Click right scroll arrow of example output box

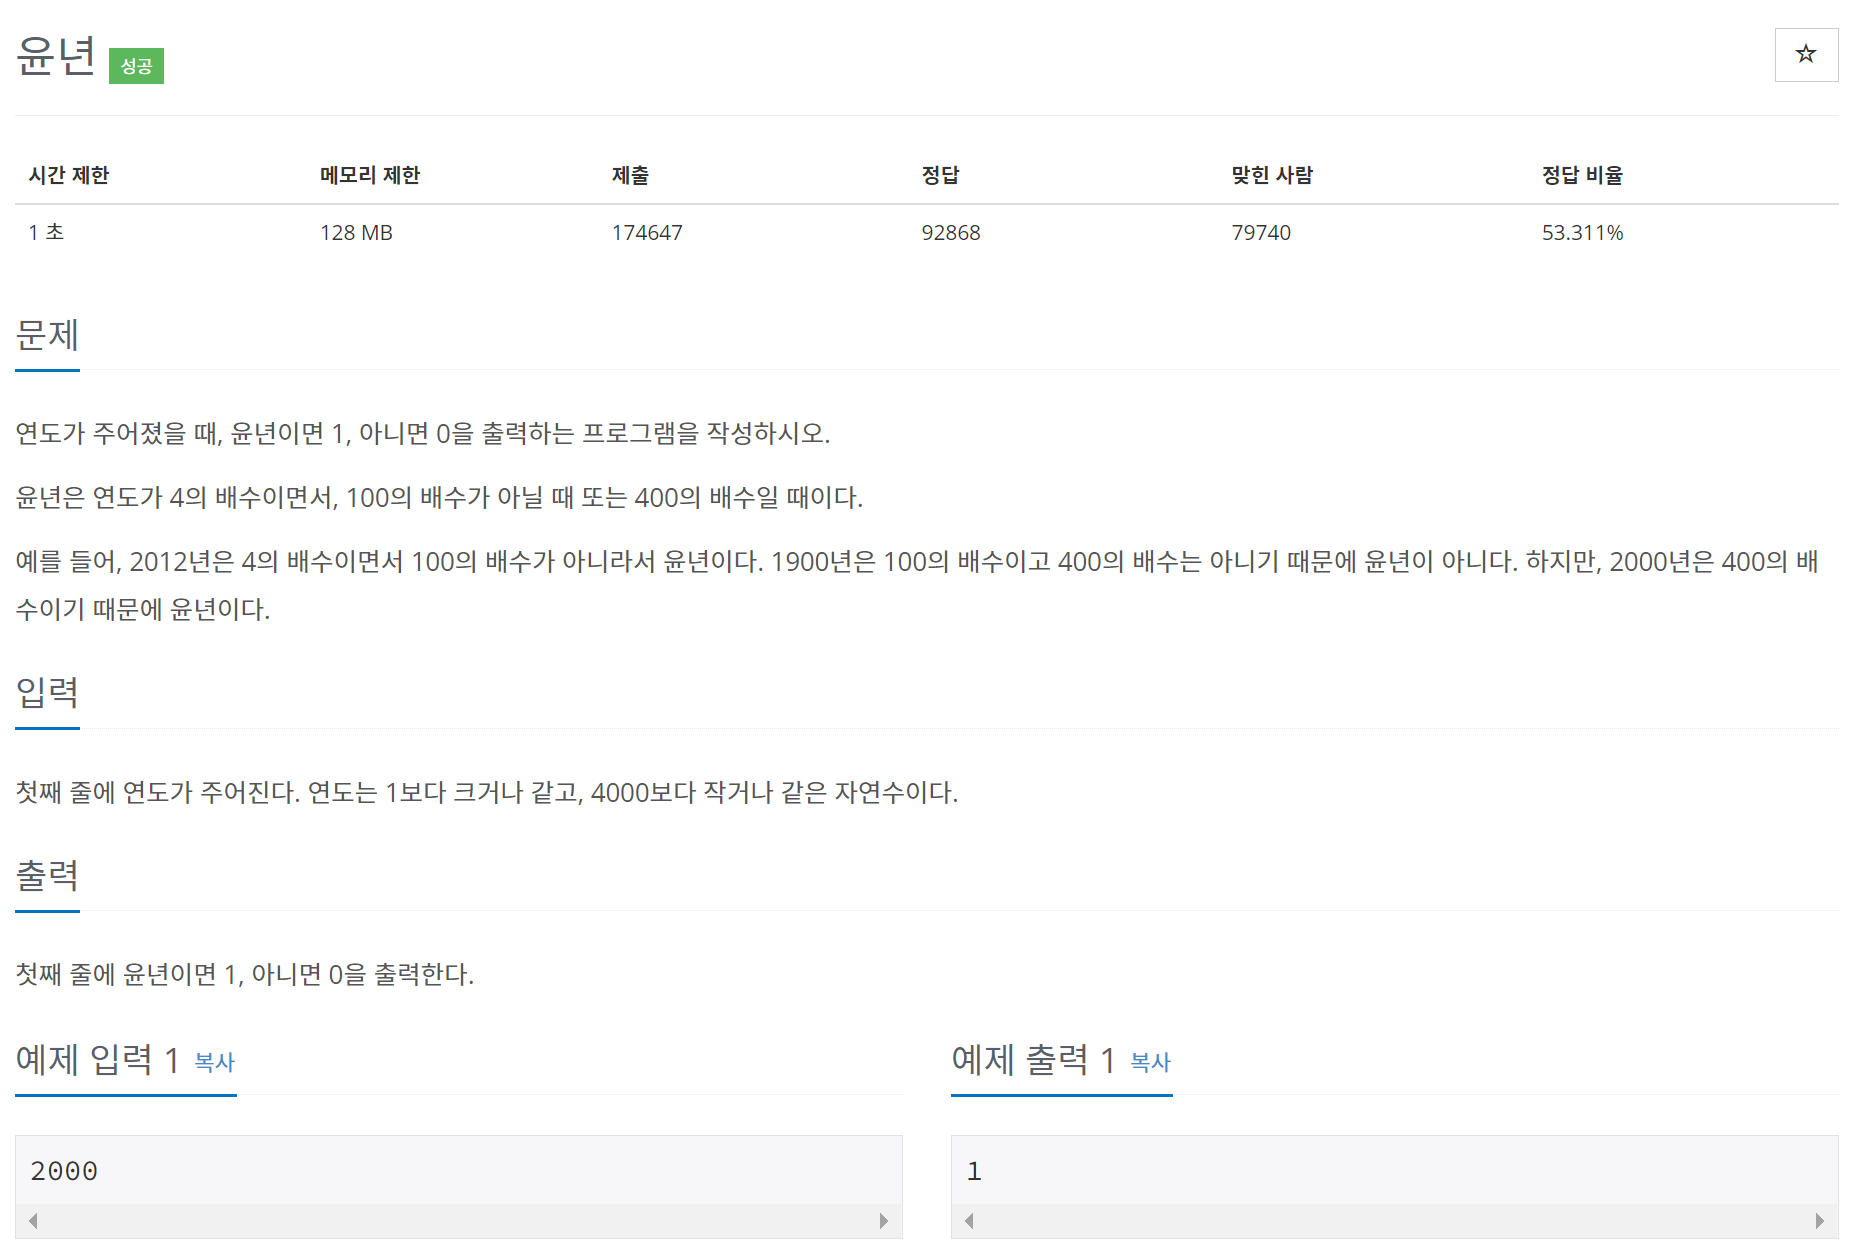pos(1820,1221)
